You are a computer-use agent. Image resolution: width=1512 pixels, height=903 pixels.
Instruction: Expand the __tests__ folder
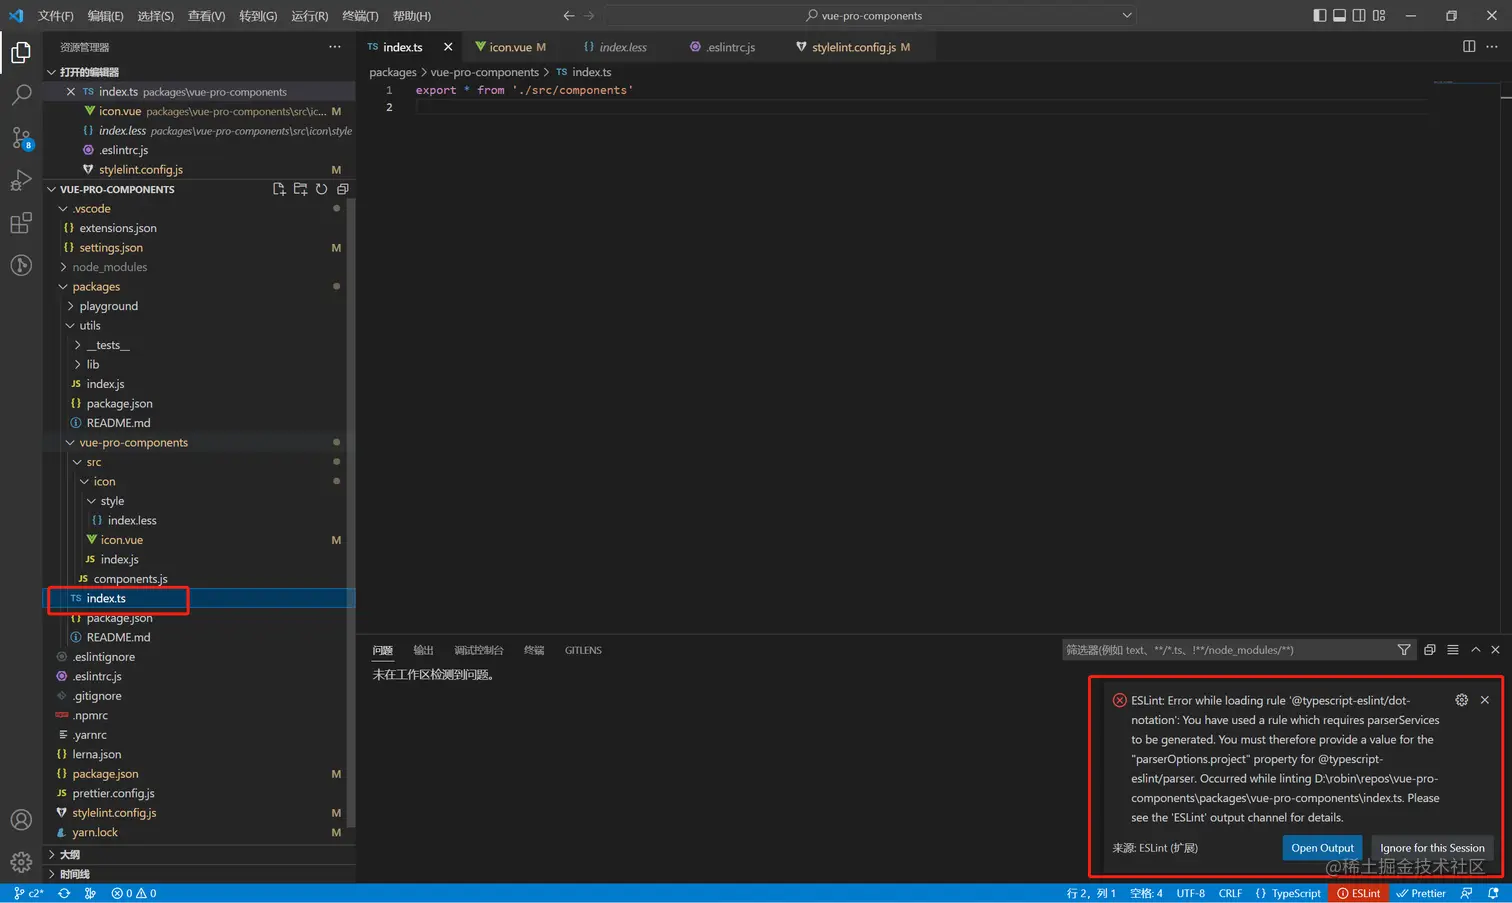tap(108, 345)
